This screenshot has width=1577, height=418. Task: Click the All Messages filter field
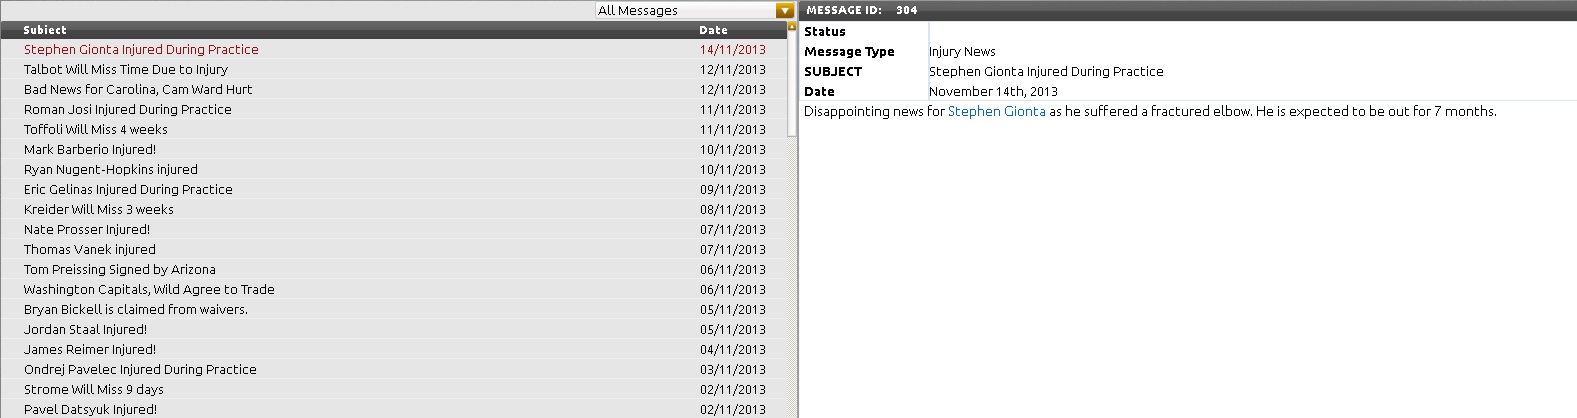(685, 10)
